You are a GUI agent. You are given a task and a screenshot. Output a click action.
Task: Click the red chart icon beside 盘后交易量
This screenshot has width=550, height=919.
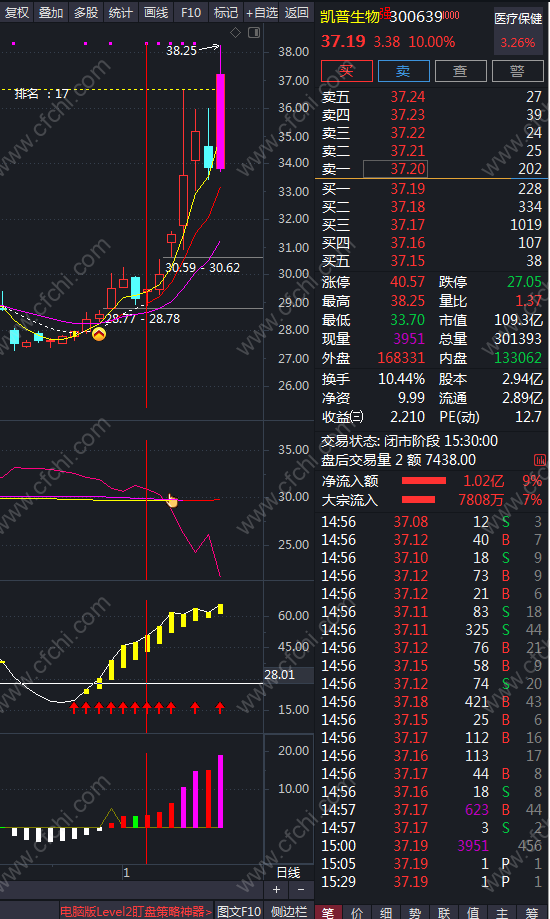539,460
